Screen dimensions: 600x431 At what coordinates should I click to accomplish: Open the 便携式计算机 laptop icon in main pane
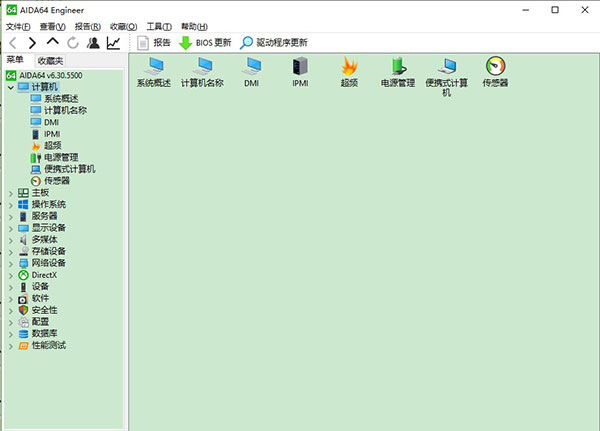click(x=447, y=66)
